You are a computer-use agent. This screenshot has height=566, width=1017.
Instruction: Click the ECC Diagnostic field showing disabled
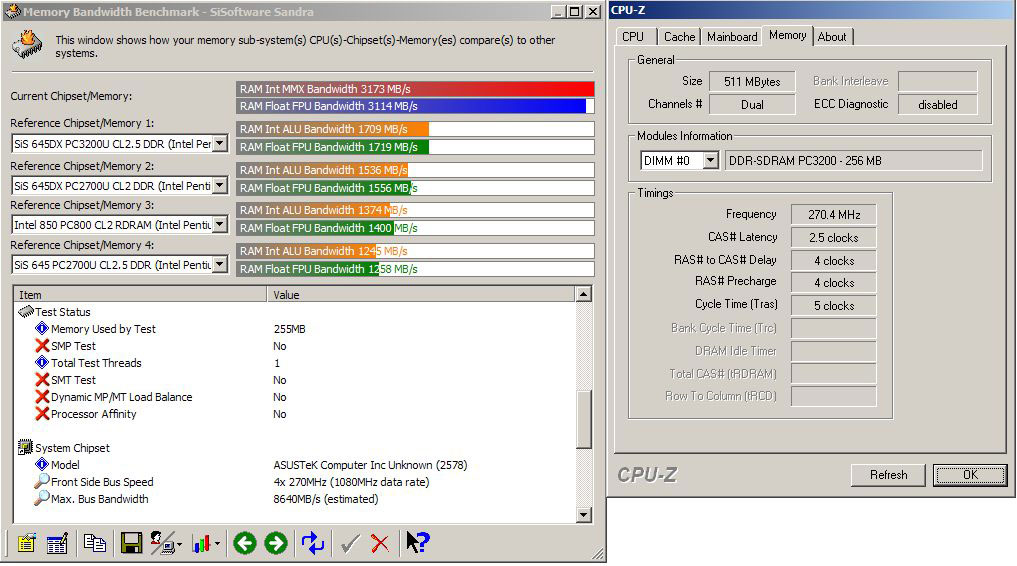(x=937, y=104)
